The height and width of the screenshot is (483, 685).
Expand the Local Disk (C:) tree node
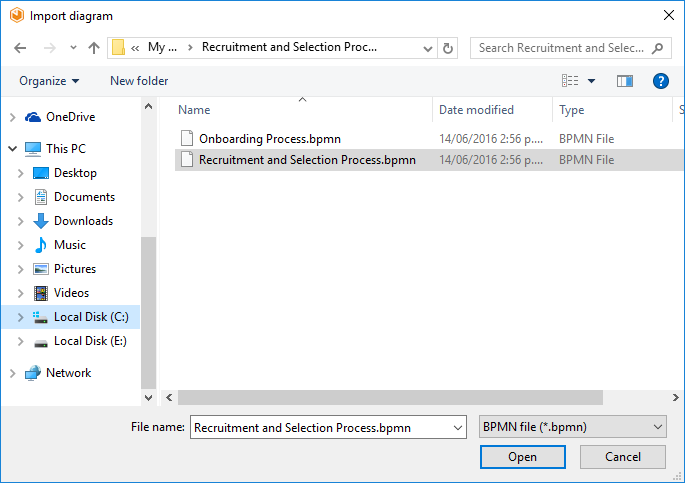pos(20,317)
